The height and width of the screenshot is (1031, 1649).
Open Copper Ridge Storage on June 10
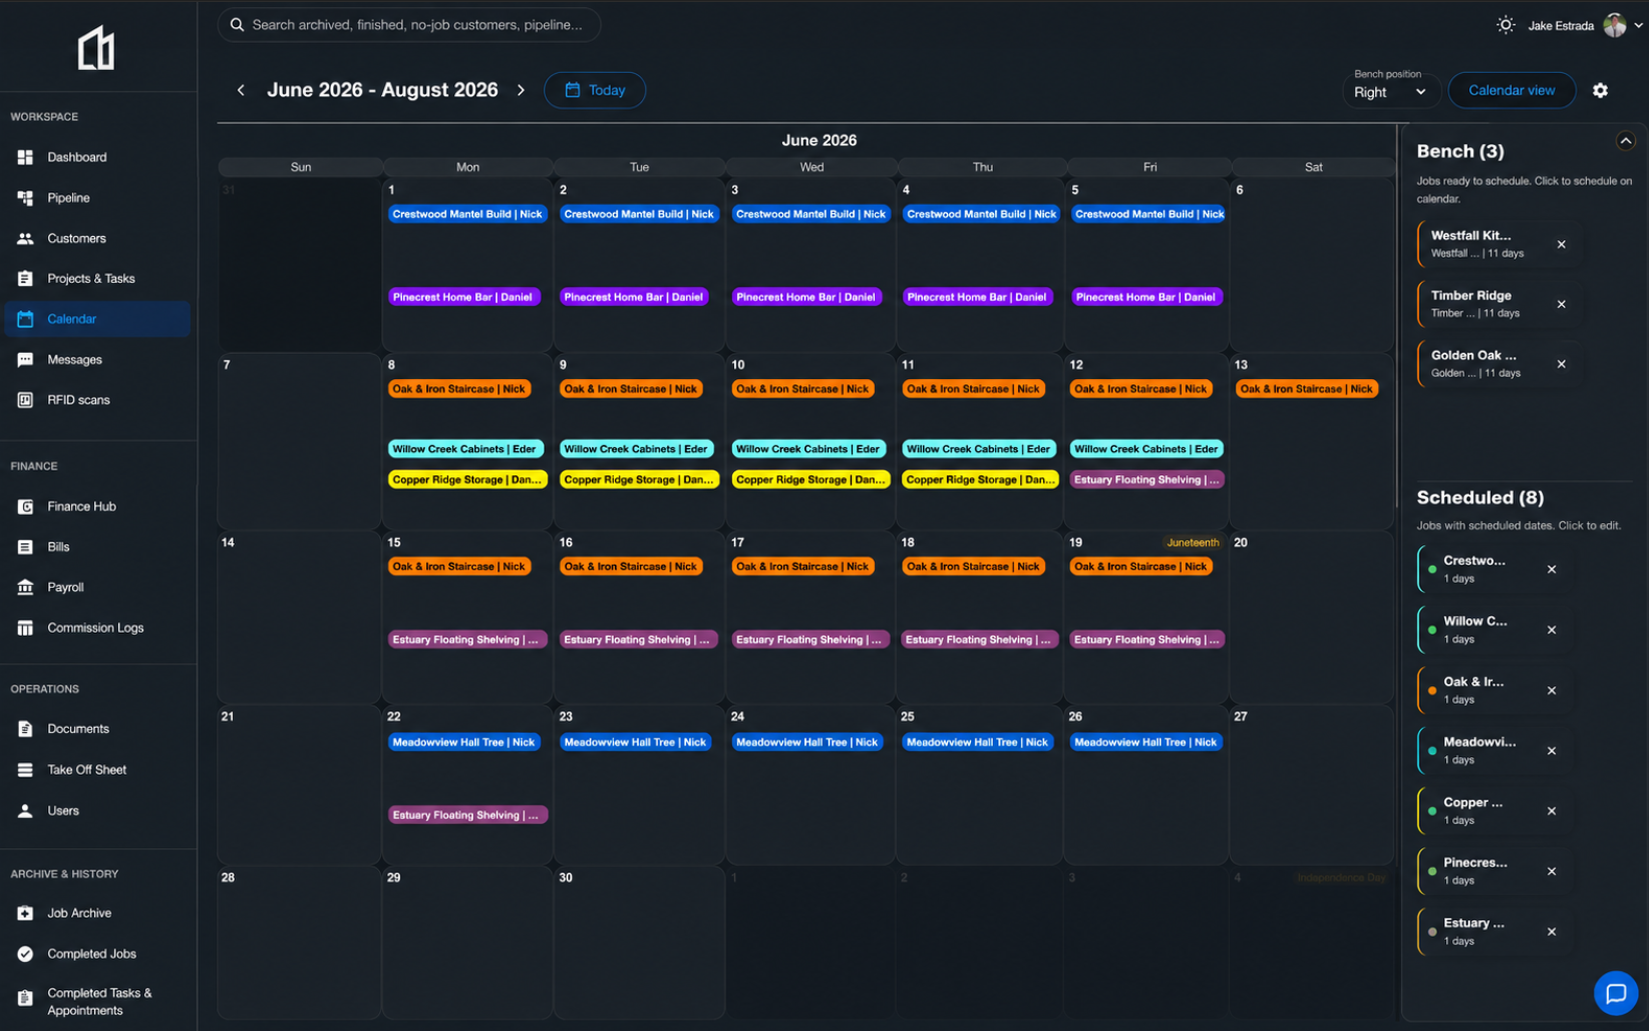[811, 480]
